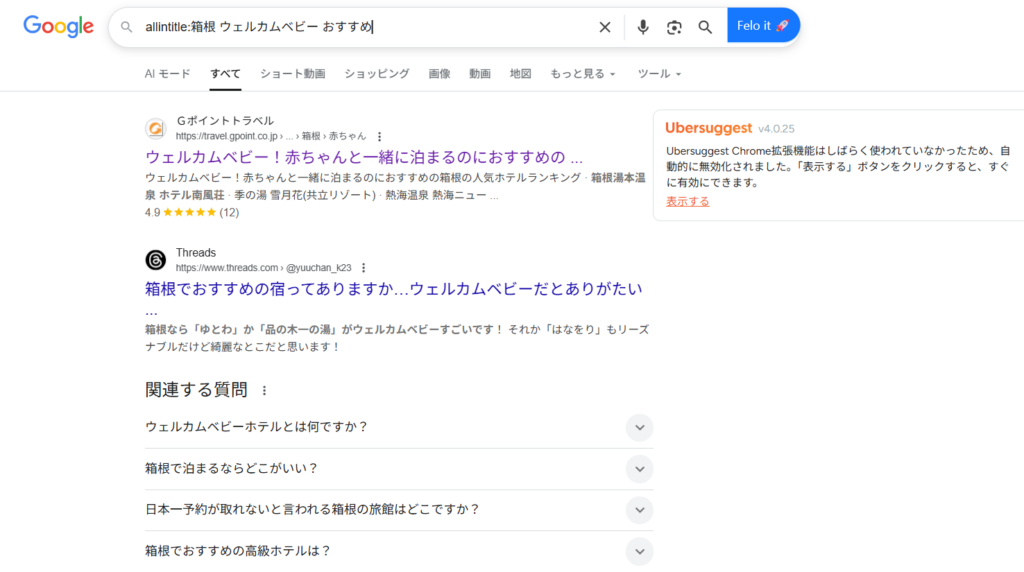Open three-dot menu for Gポイントトラベル result

pyautogui.click(x=379, y=136)
